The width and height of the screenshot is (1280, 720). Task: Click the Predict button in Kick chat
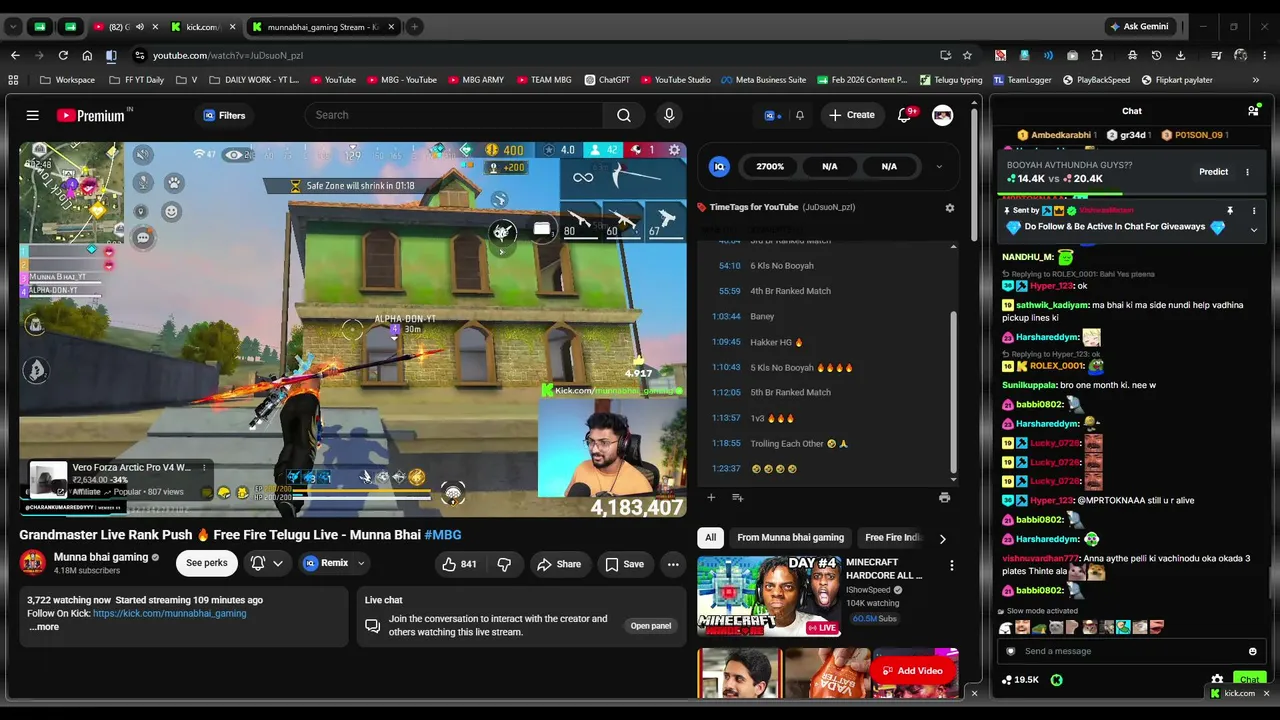point(1213,172)
